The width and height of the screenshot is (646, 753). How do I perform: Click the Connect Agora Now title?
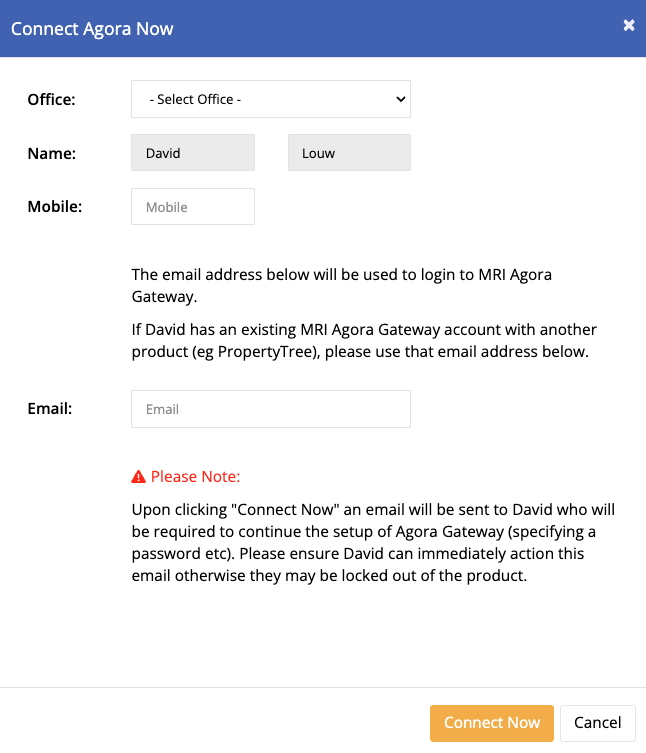point(92,29)
